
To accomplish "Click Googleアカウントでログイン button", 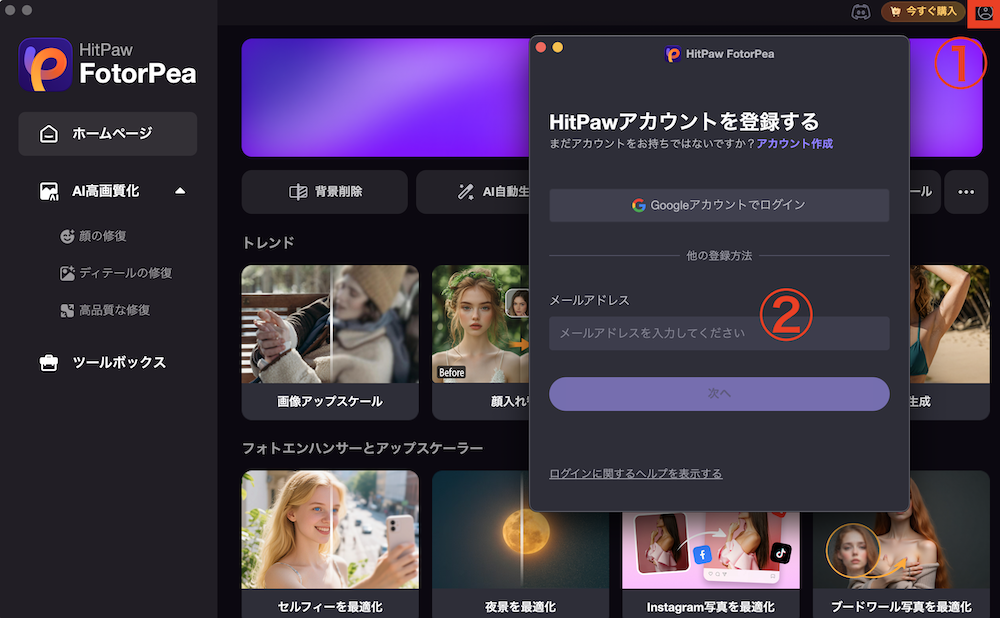I will [719, 205].
